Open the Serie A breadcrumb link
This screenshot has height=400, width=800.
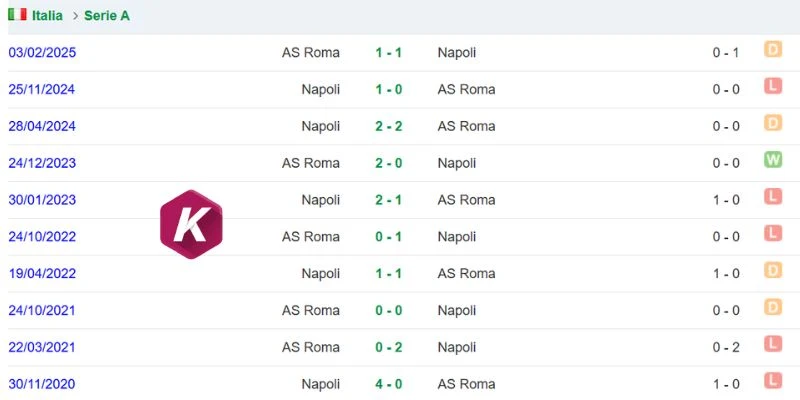pyautogui.click(x=107, y=16)
